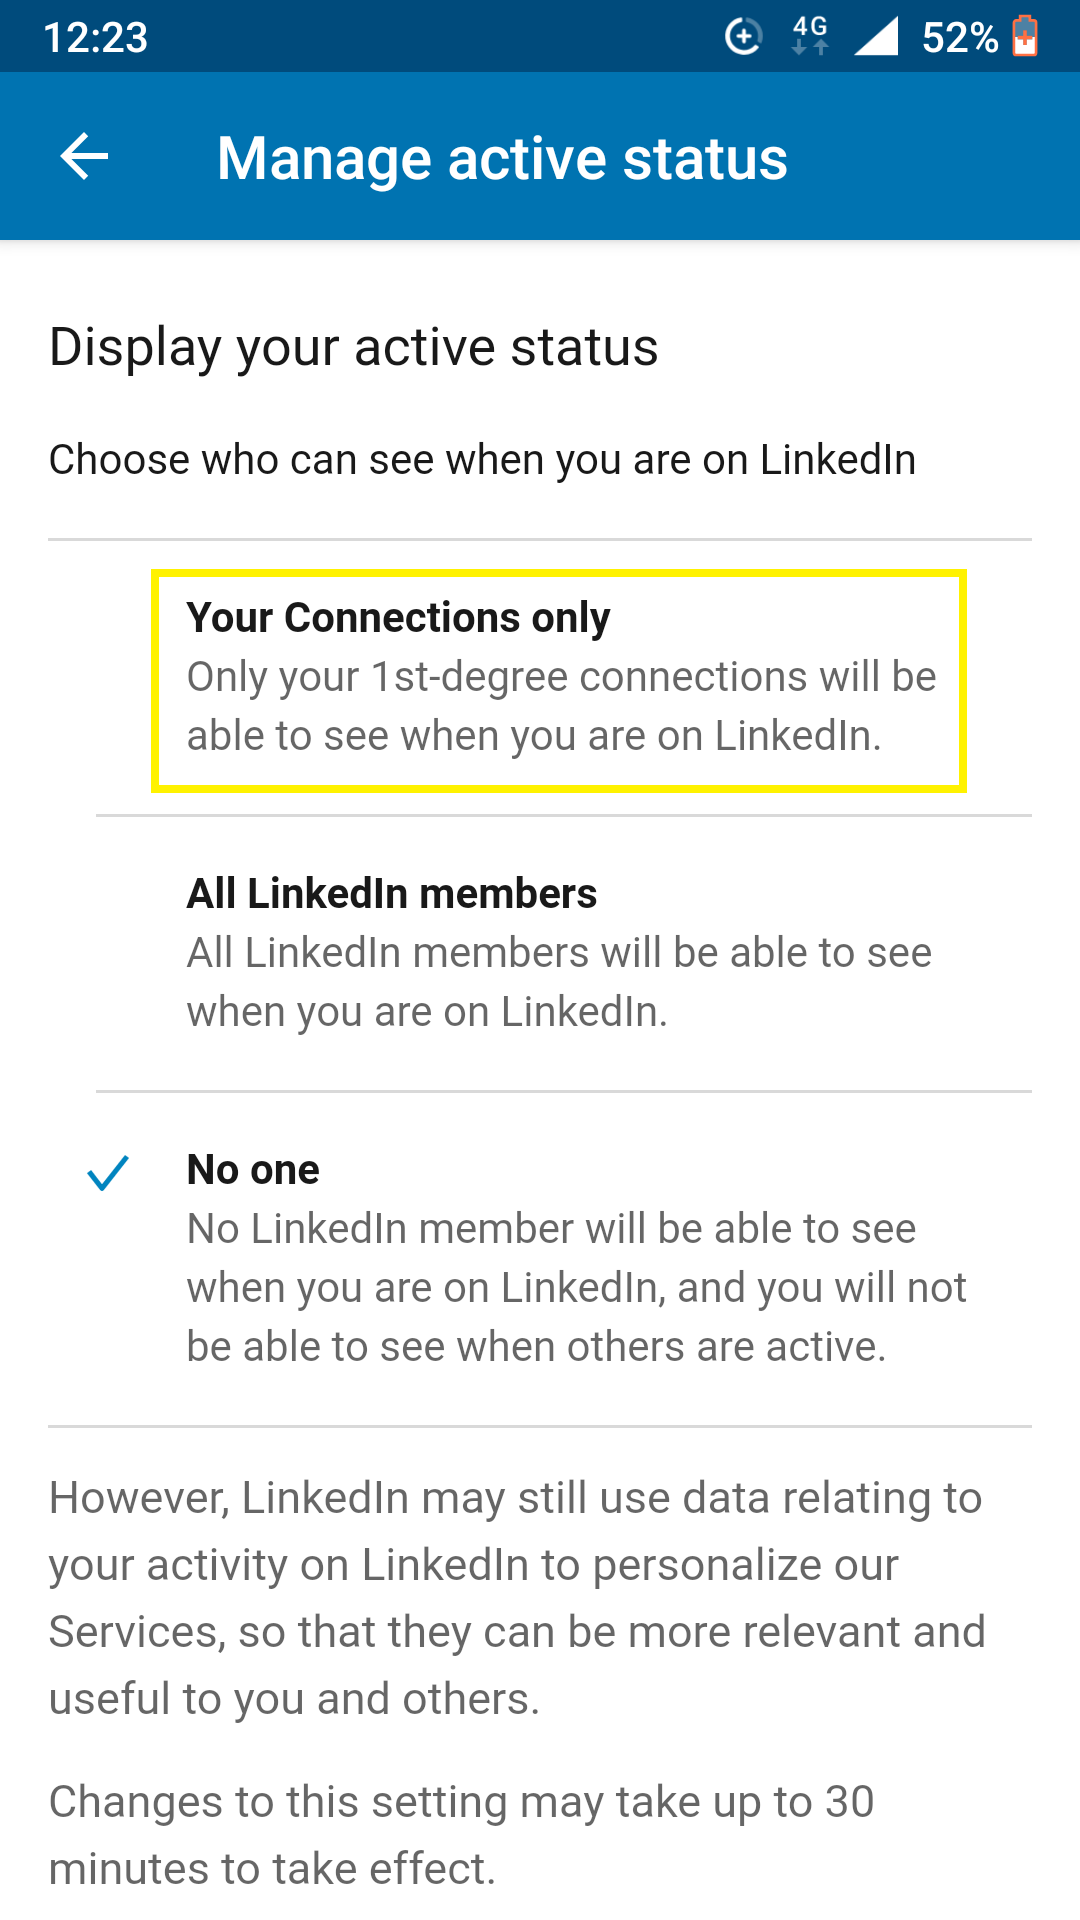Tap the Choose who can see text
This screenshot has height=1920, width=1080.
pyautogui.click(x=483, y=460)
